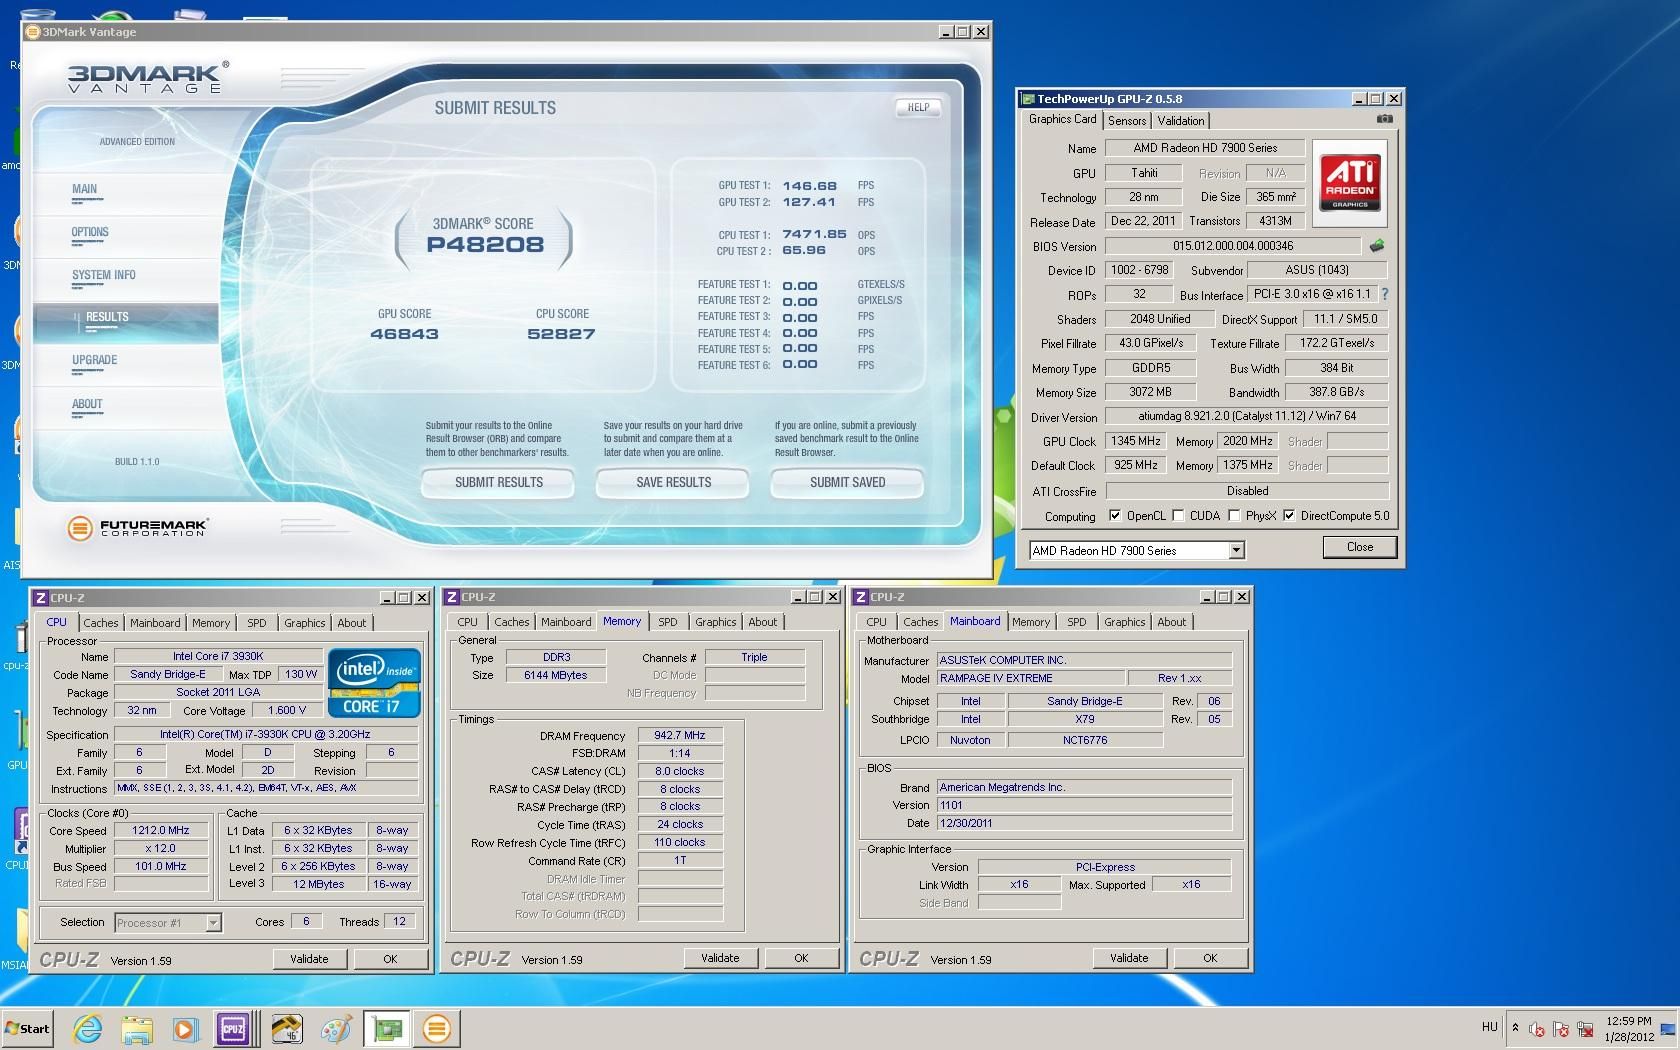Click the ATI Radeon logo in GPU-Z
This screenshot has width=1680, height=1050.
click(x=1350, y=181)
